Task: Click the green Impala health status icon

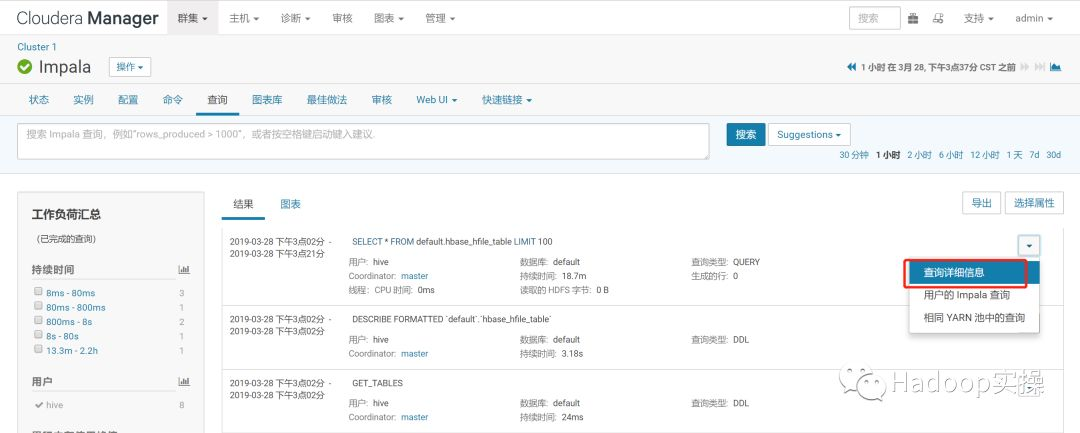Action: click(x=25, y=67)
